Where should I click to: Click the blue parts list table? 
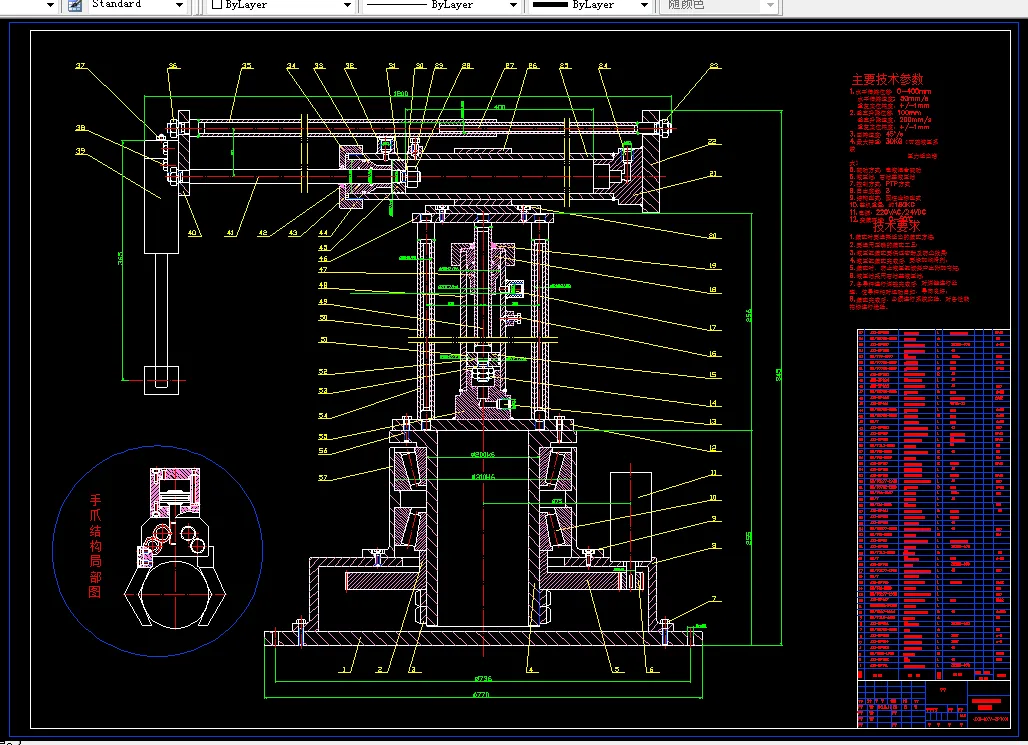click(934, 505)
